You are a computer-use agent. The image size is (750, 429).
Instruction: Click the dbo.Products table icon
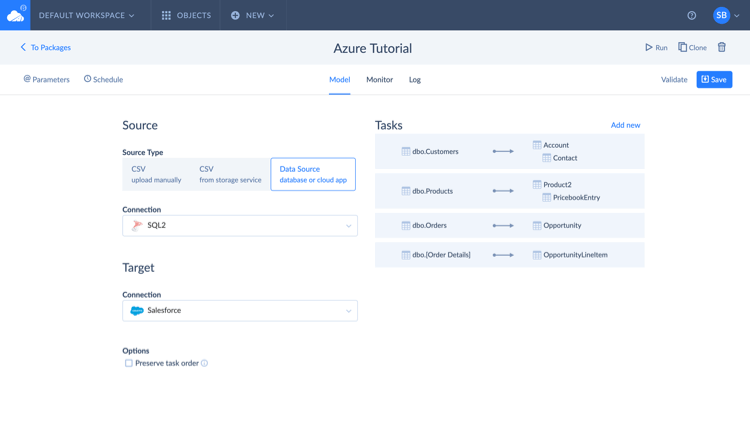(406, 191)
